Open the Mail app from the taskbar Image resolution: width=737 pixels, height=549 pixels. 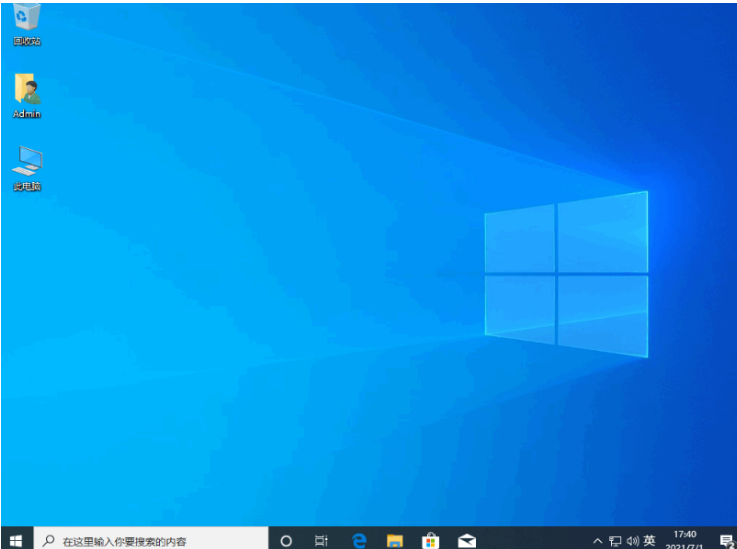467,541
